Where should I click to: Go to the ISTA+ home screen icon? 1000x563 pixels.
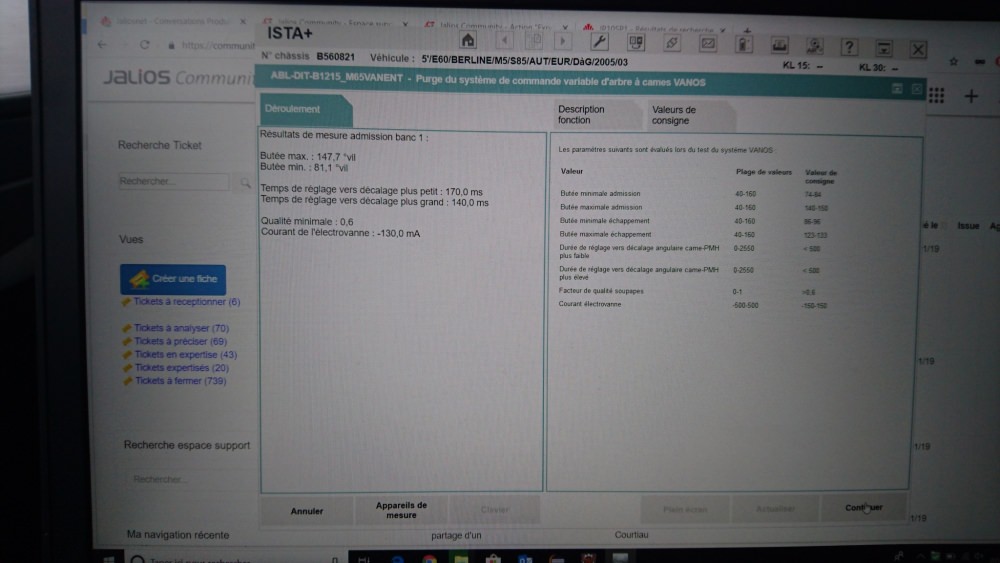(x=468, y=40)
